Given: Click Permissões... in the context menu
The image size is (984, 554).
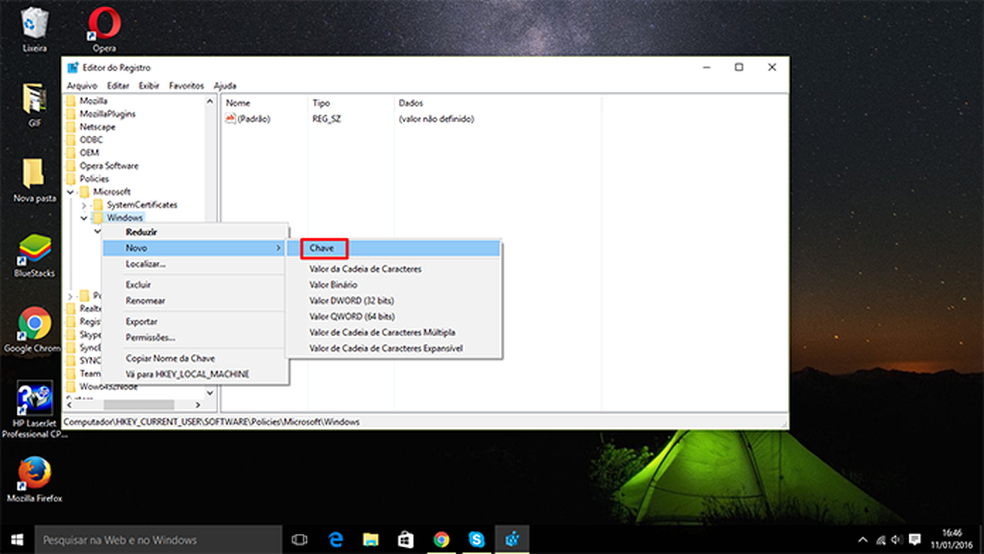Looking at the screenshot, I should [x=150, y=338].
